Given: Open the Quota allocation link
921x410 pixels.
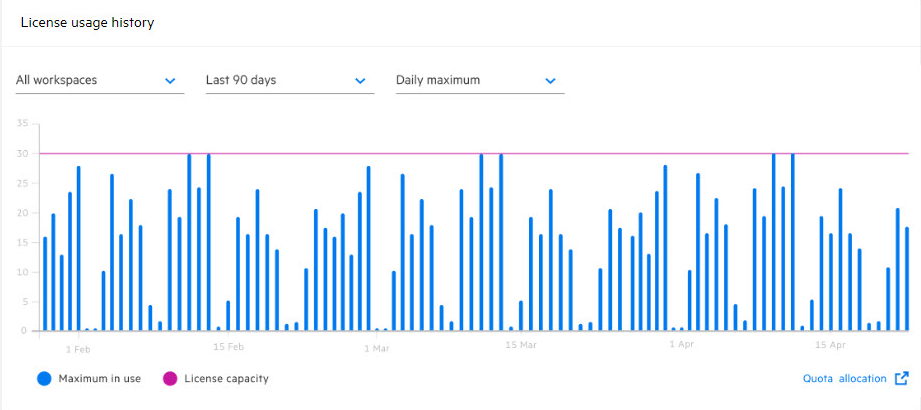Looking at the screenshot, I should tap(844, 379).
